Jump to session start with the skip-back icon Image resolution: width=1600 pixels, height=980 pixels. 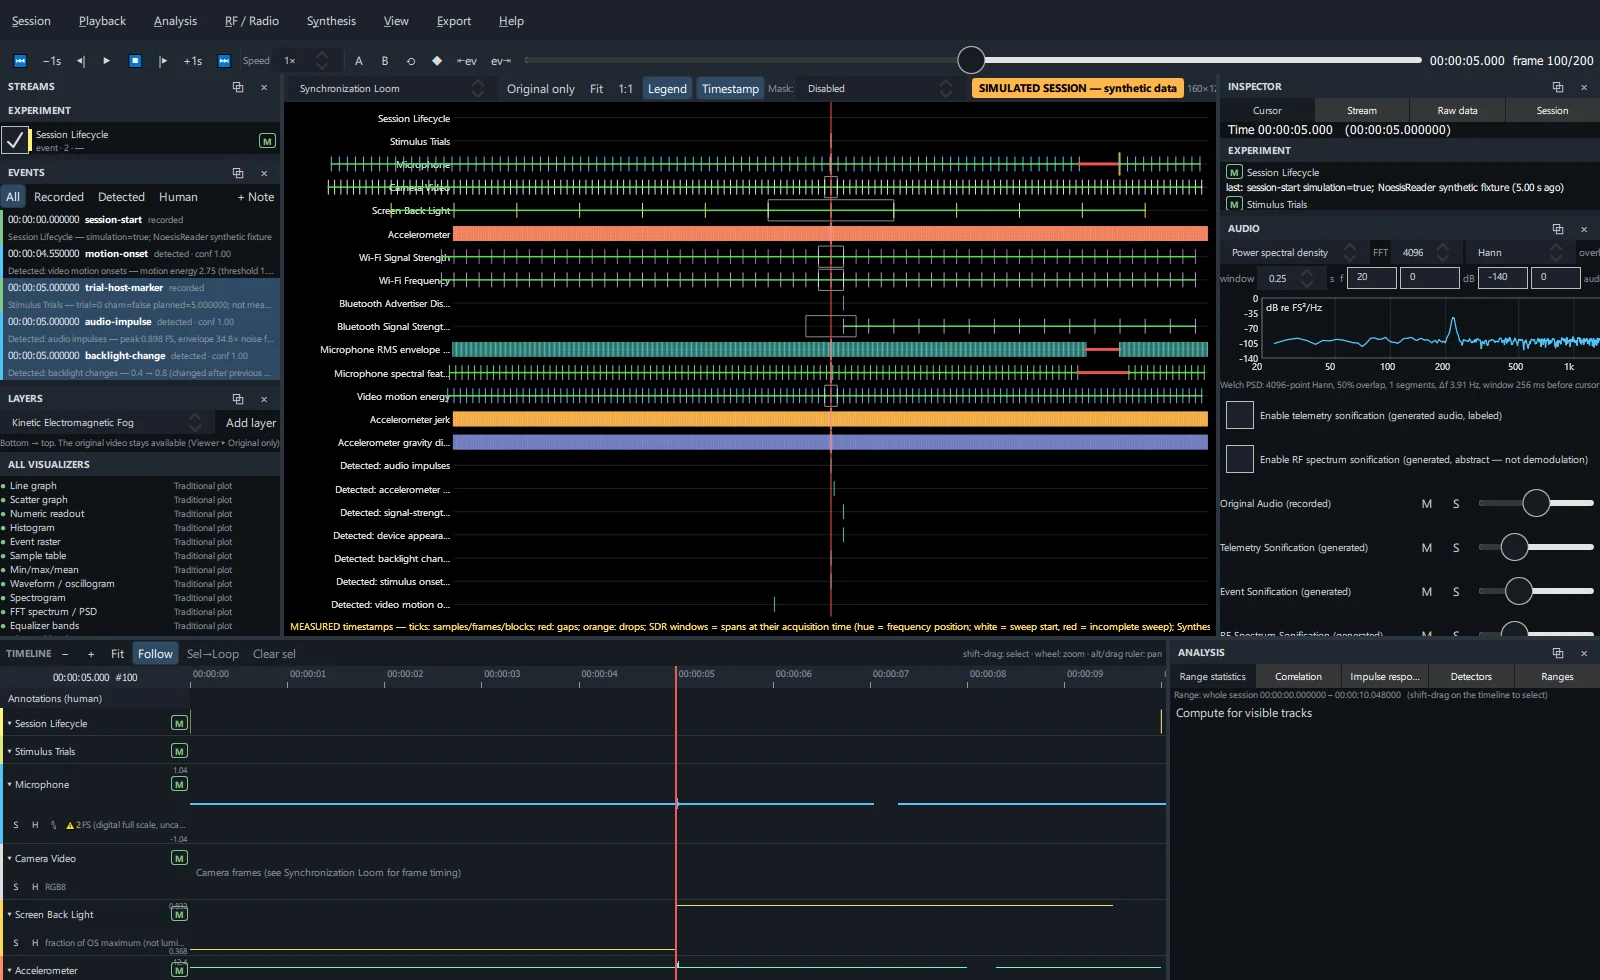pyautogui.click(x=19, y=61)
